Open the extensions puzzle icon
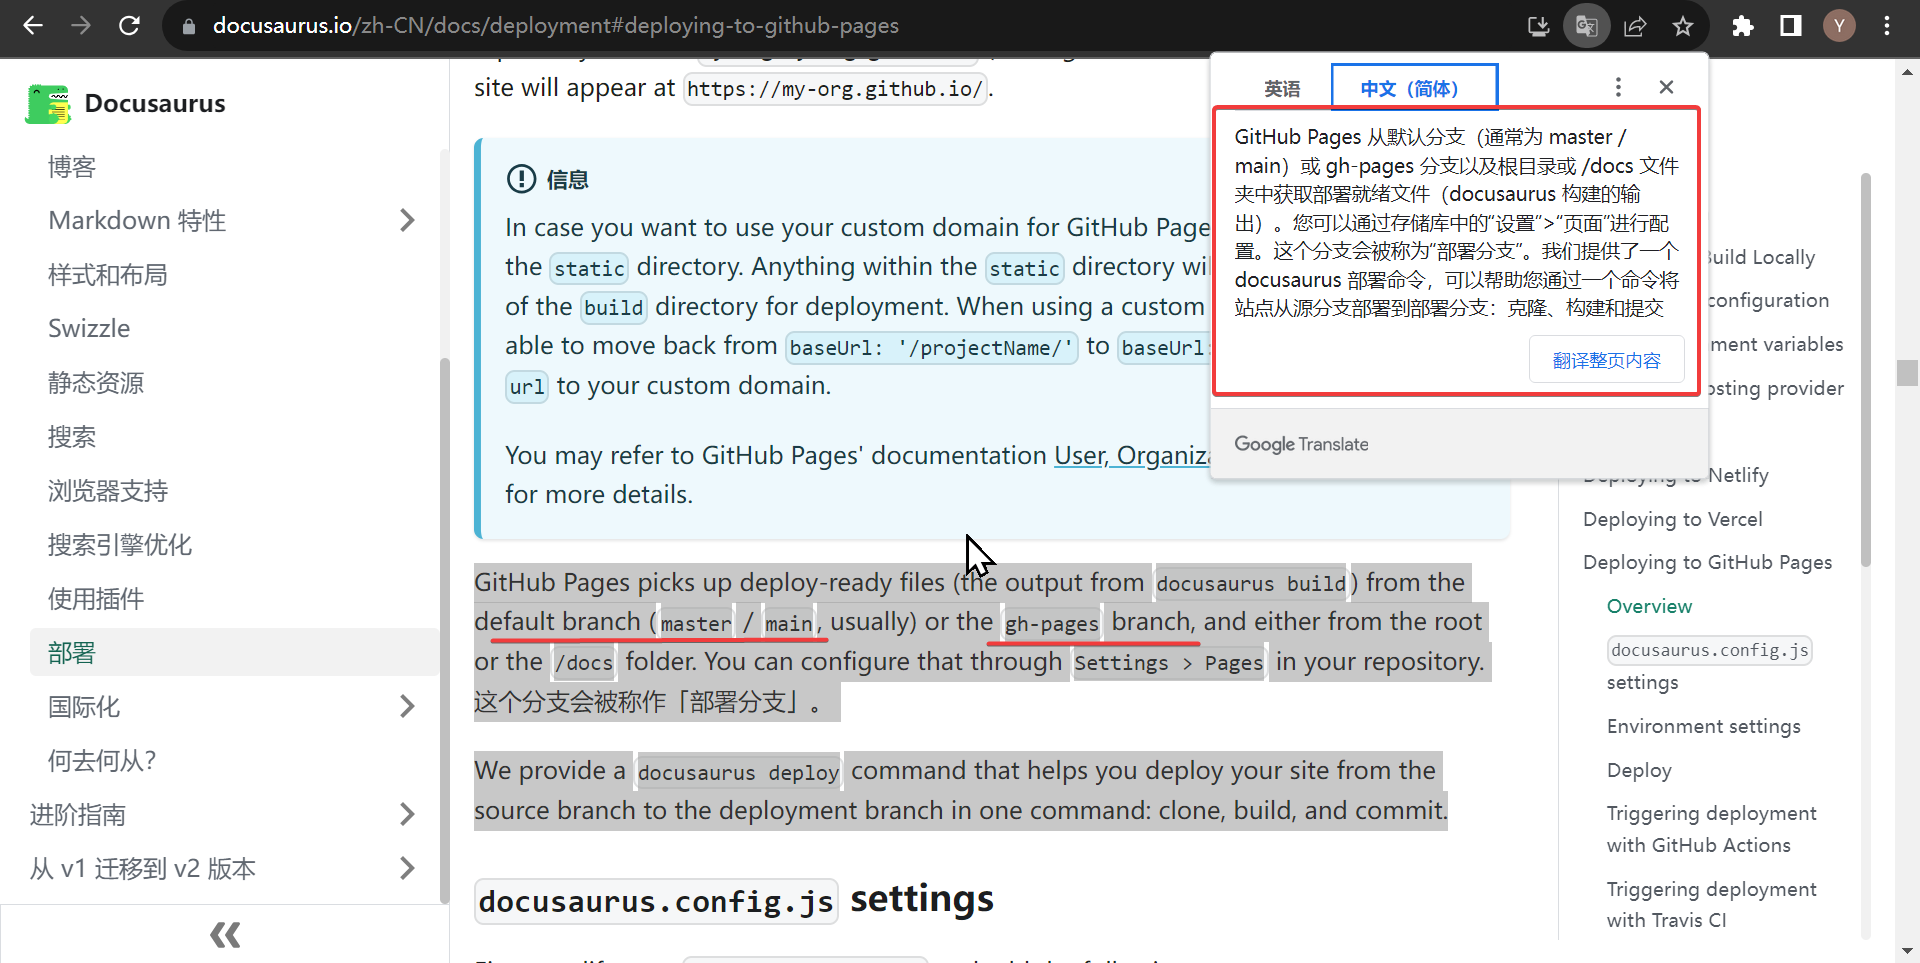 [1743, 26]
